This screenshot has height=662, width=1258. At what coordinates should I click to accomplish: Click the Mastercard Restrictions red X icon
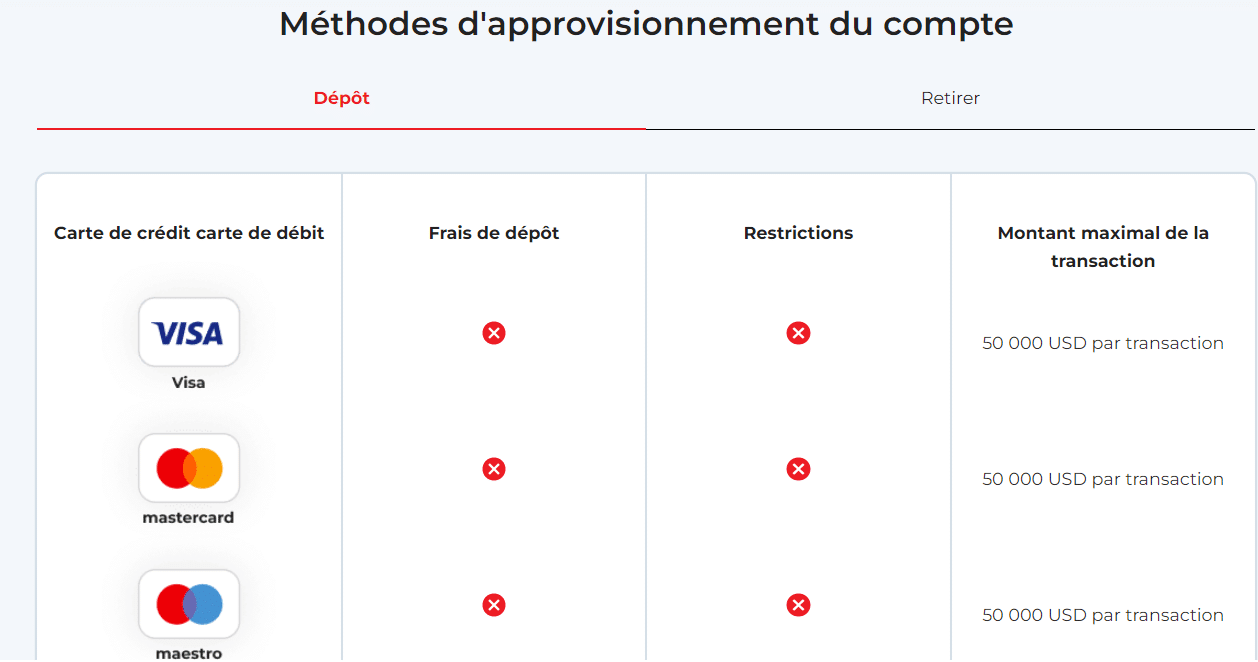coord(798,469)
